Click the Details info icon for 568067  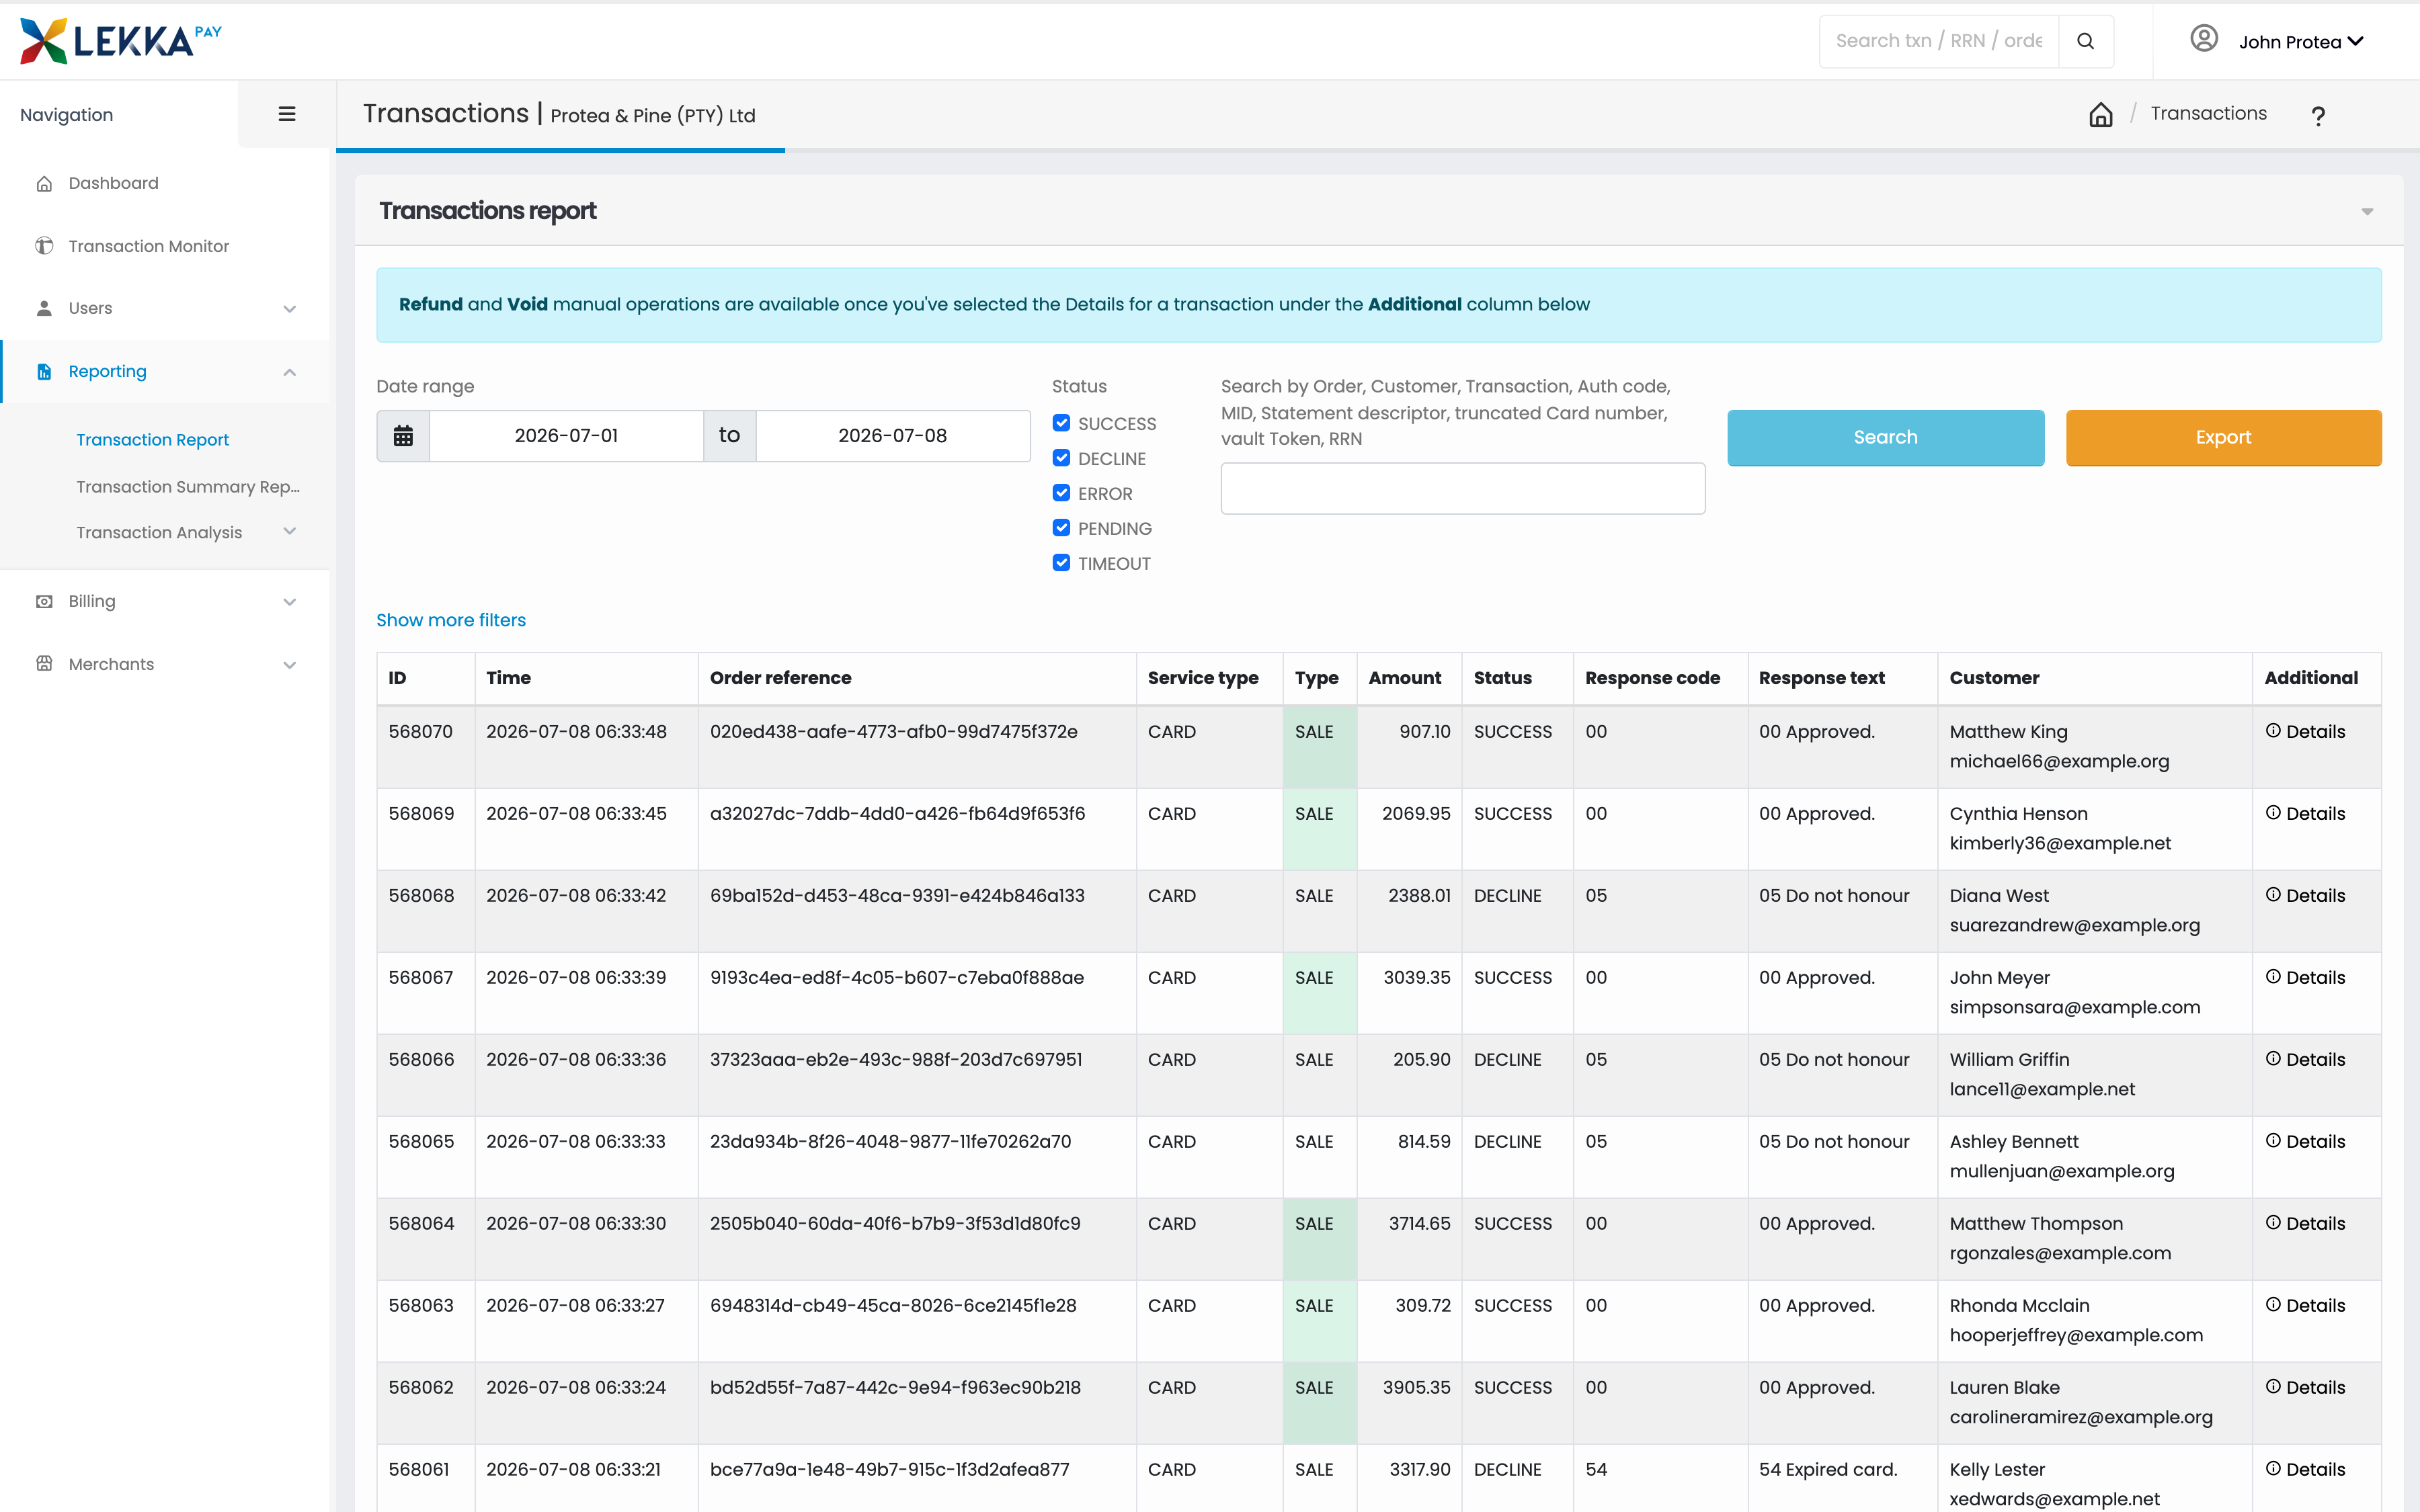point(2273,977)
